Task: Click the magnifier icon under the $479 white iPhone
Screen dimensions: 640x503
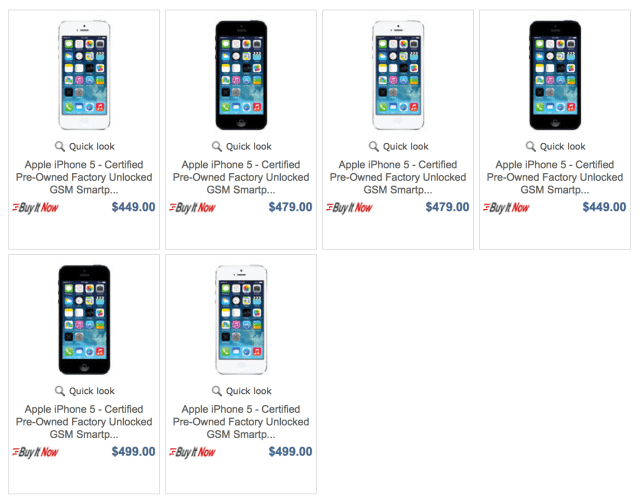Action: tap(374, 147)
